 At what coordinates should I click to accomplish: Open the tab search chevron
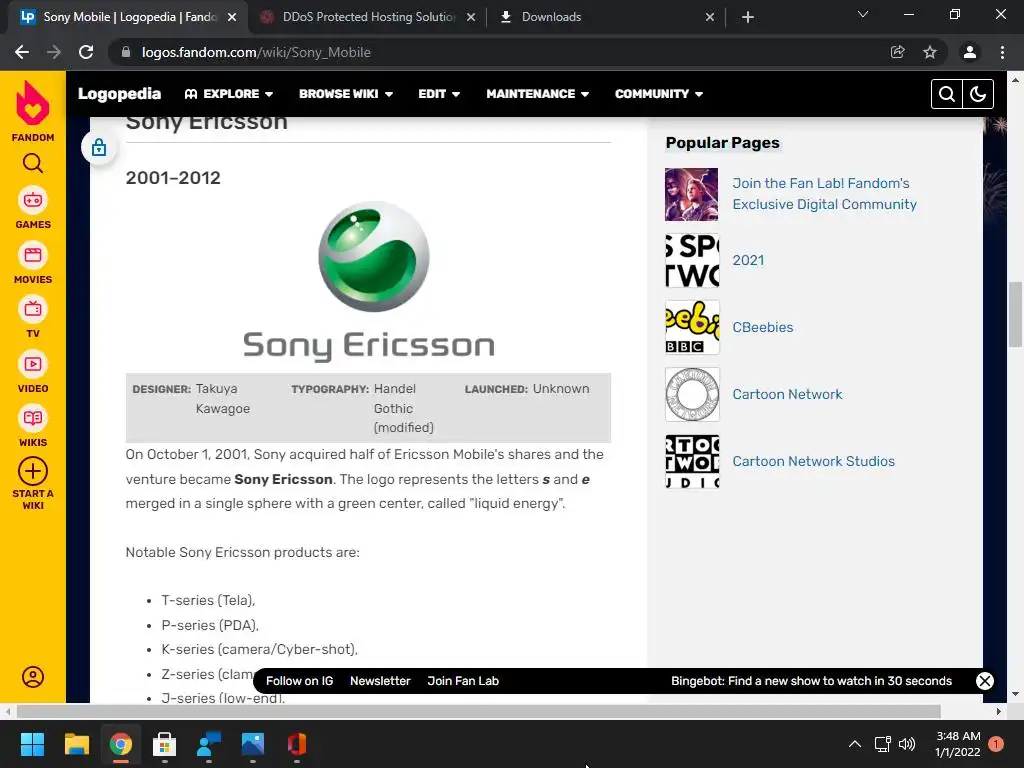[863, 14]
